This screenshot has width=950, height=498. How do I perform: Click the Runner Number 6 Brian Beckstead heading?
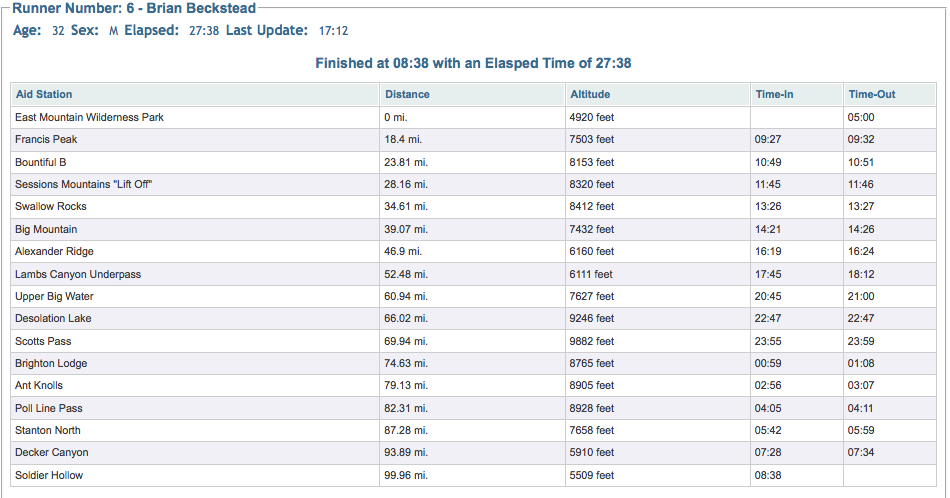134,8
